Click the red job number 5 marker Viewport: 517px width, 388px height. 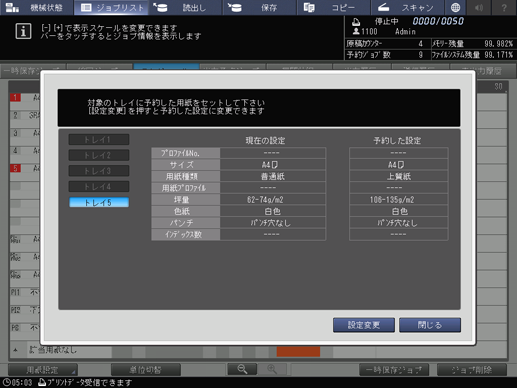click(x=15, y=168)
